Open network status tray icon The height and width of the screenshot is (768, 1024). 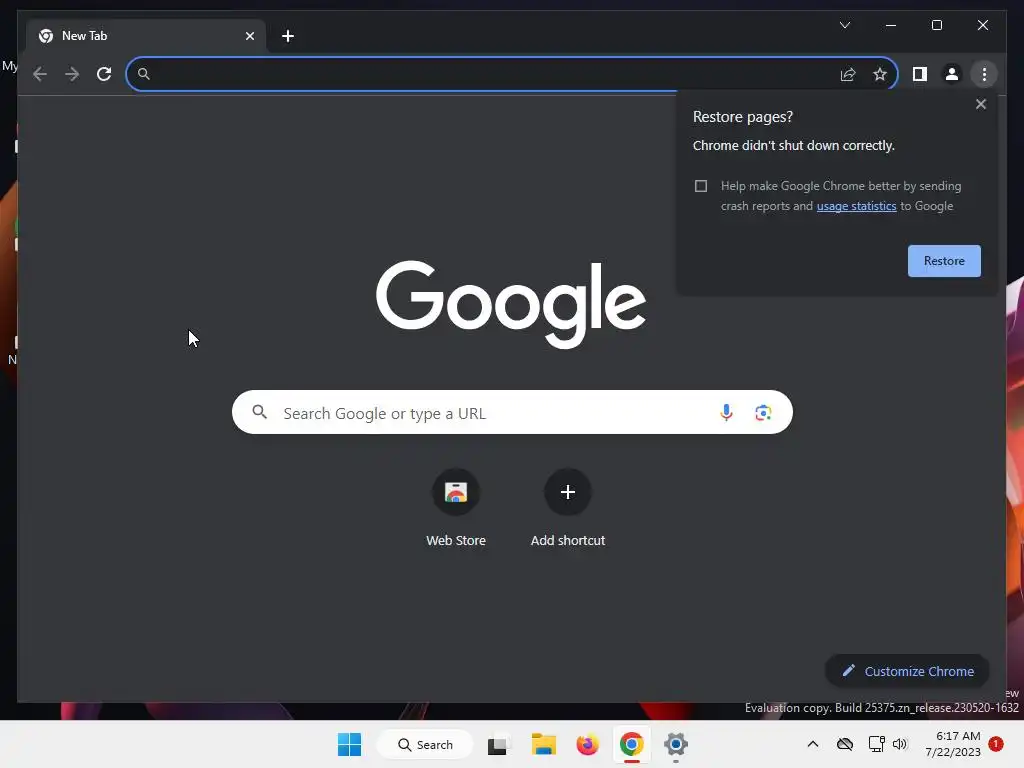coord(876,744)
